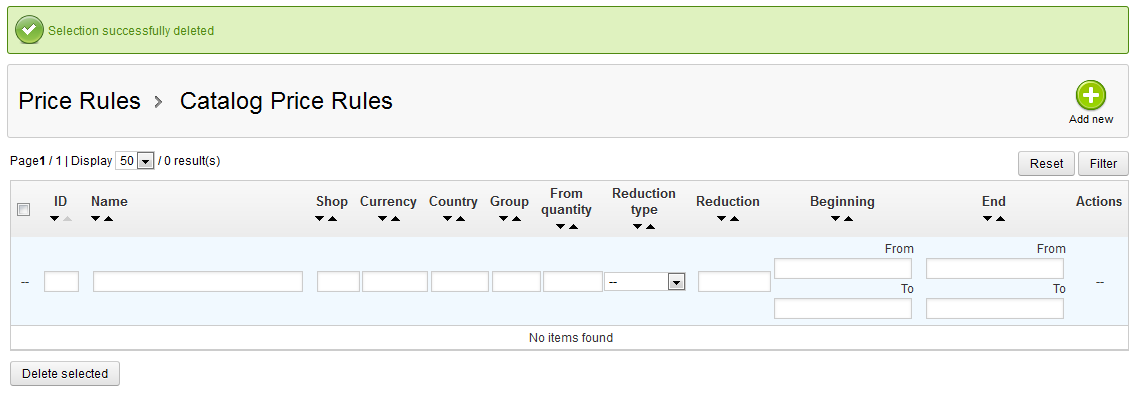Sort Name column ascending arrow

point(109,219)
